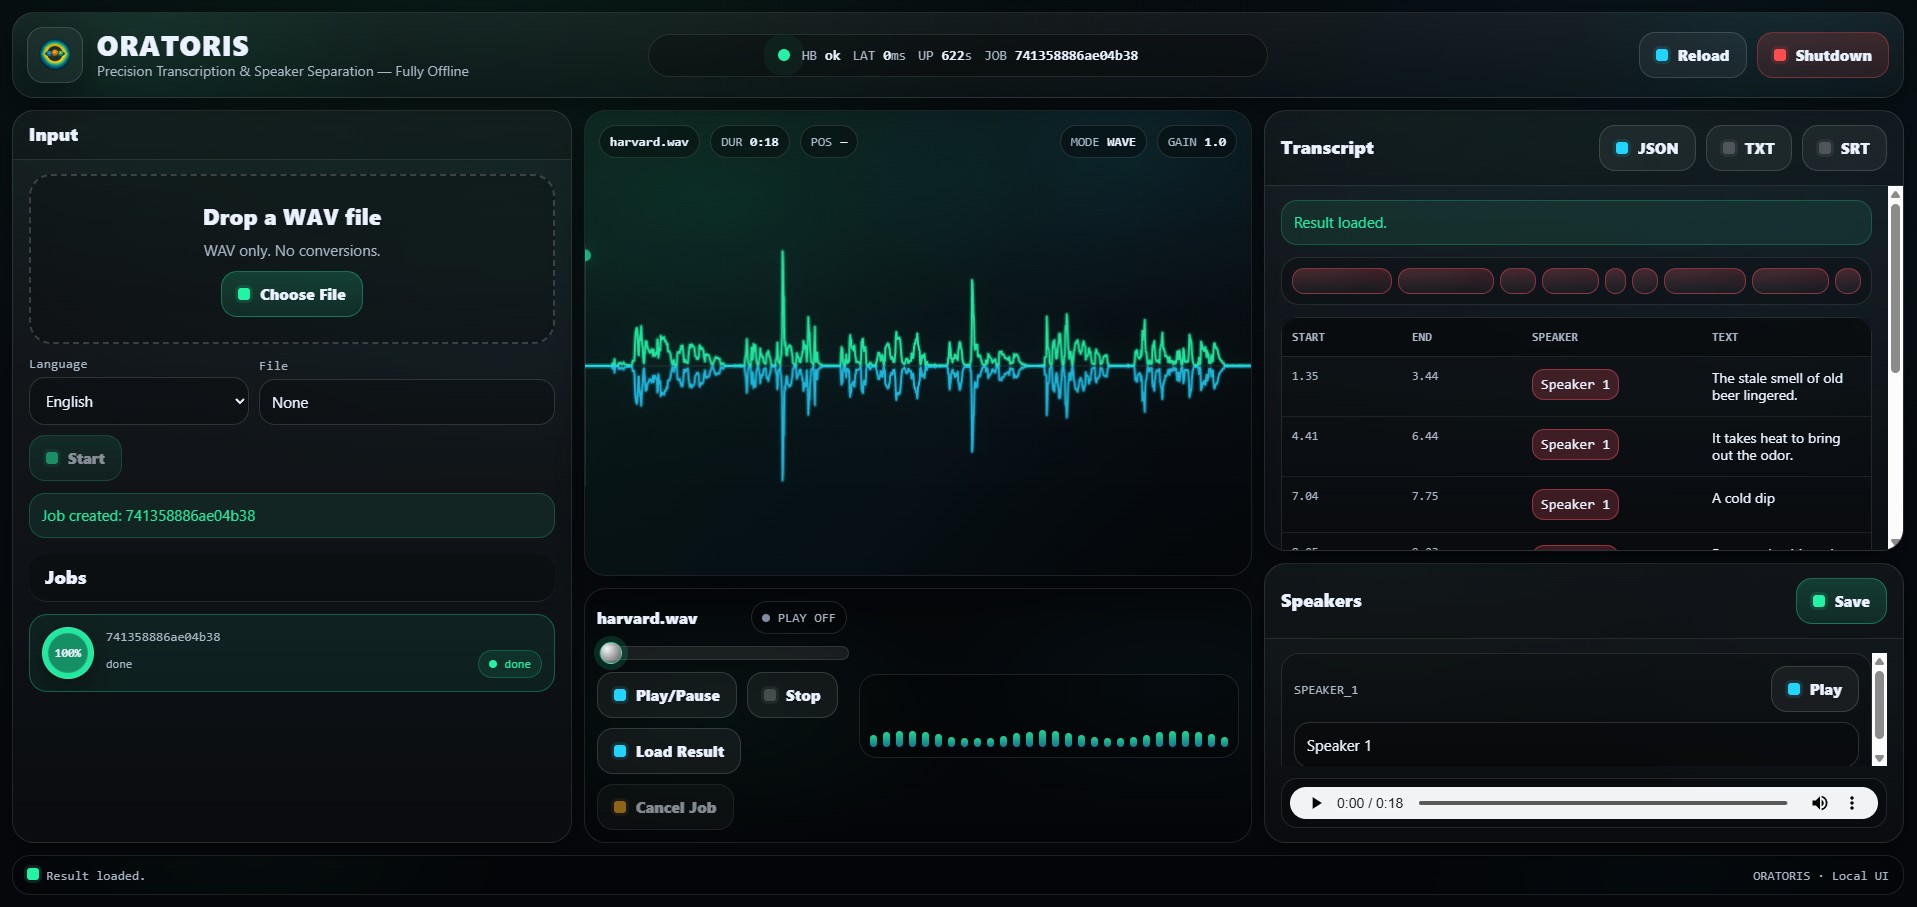Click the Choose File button

pyautogui.click(x=291, y=295)
